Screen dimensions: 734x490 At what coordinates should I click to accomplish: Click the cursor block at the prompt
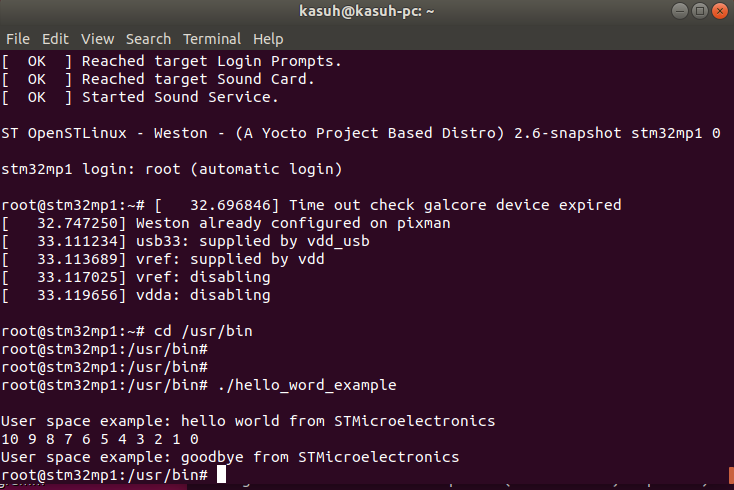pyautogui.click(x=221, y=474)
